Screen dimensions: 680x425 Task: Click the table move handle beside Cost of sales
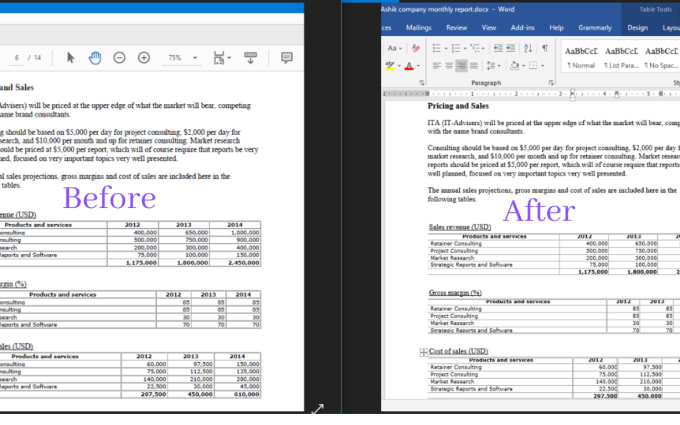(423, 353)
